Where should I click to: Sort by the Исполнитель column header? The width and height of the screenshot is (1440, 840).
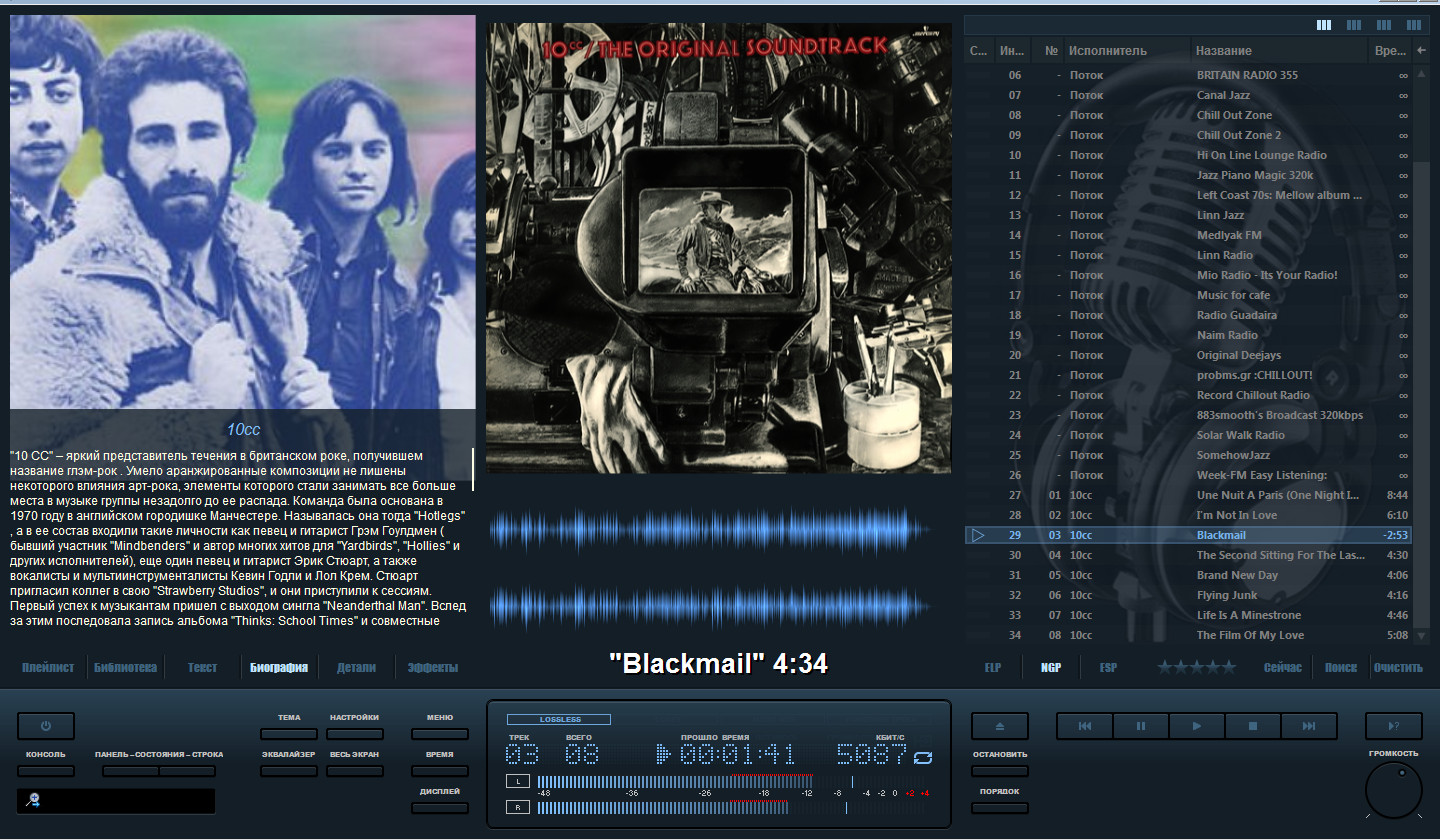1127,50
